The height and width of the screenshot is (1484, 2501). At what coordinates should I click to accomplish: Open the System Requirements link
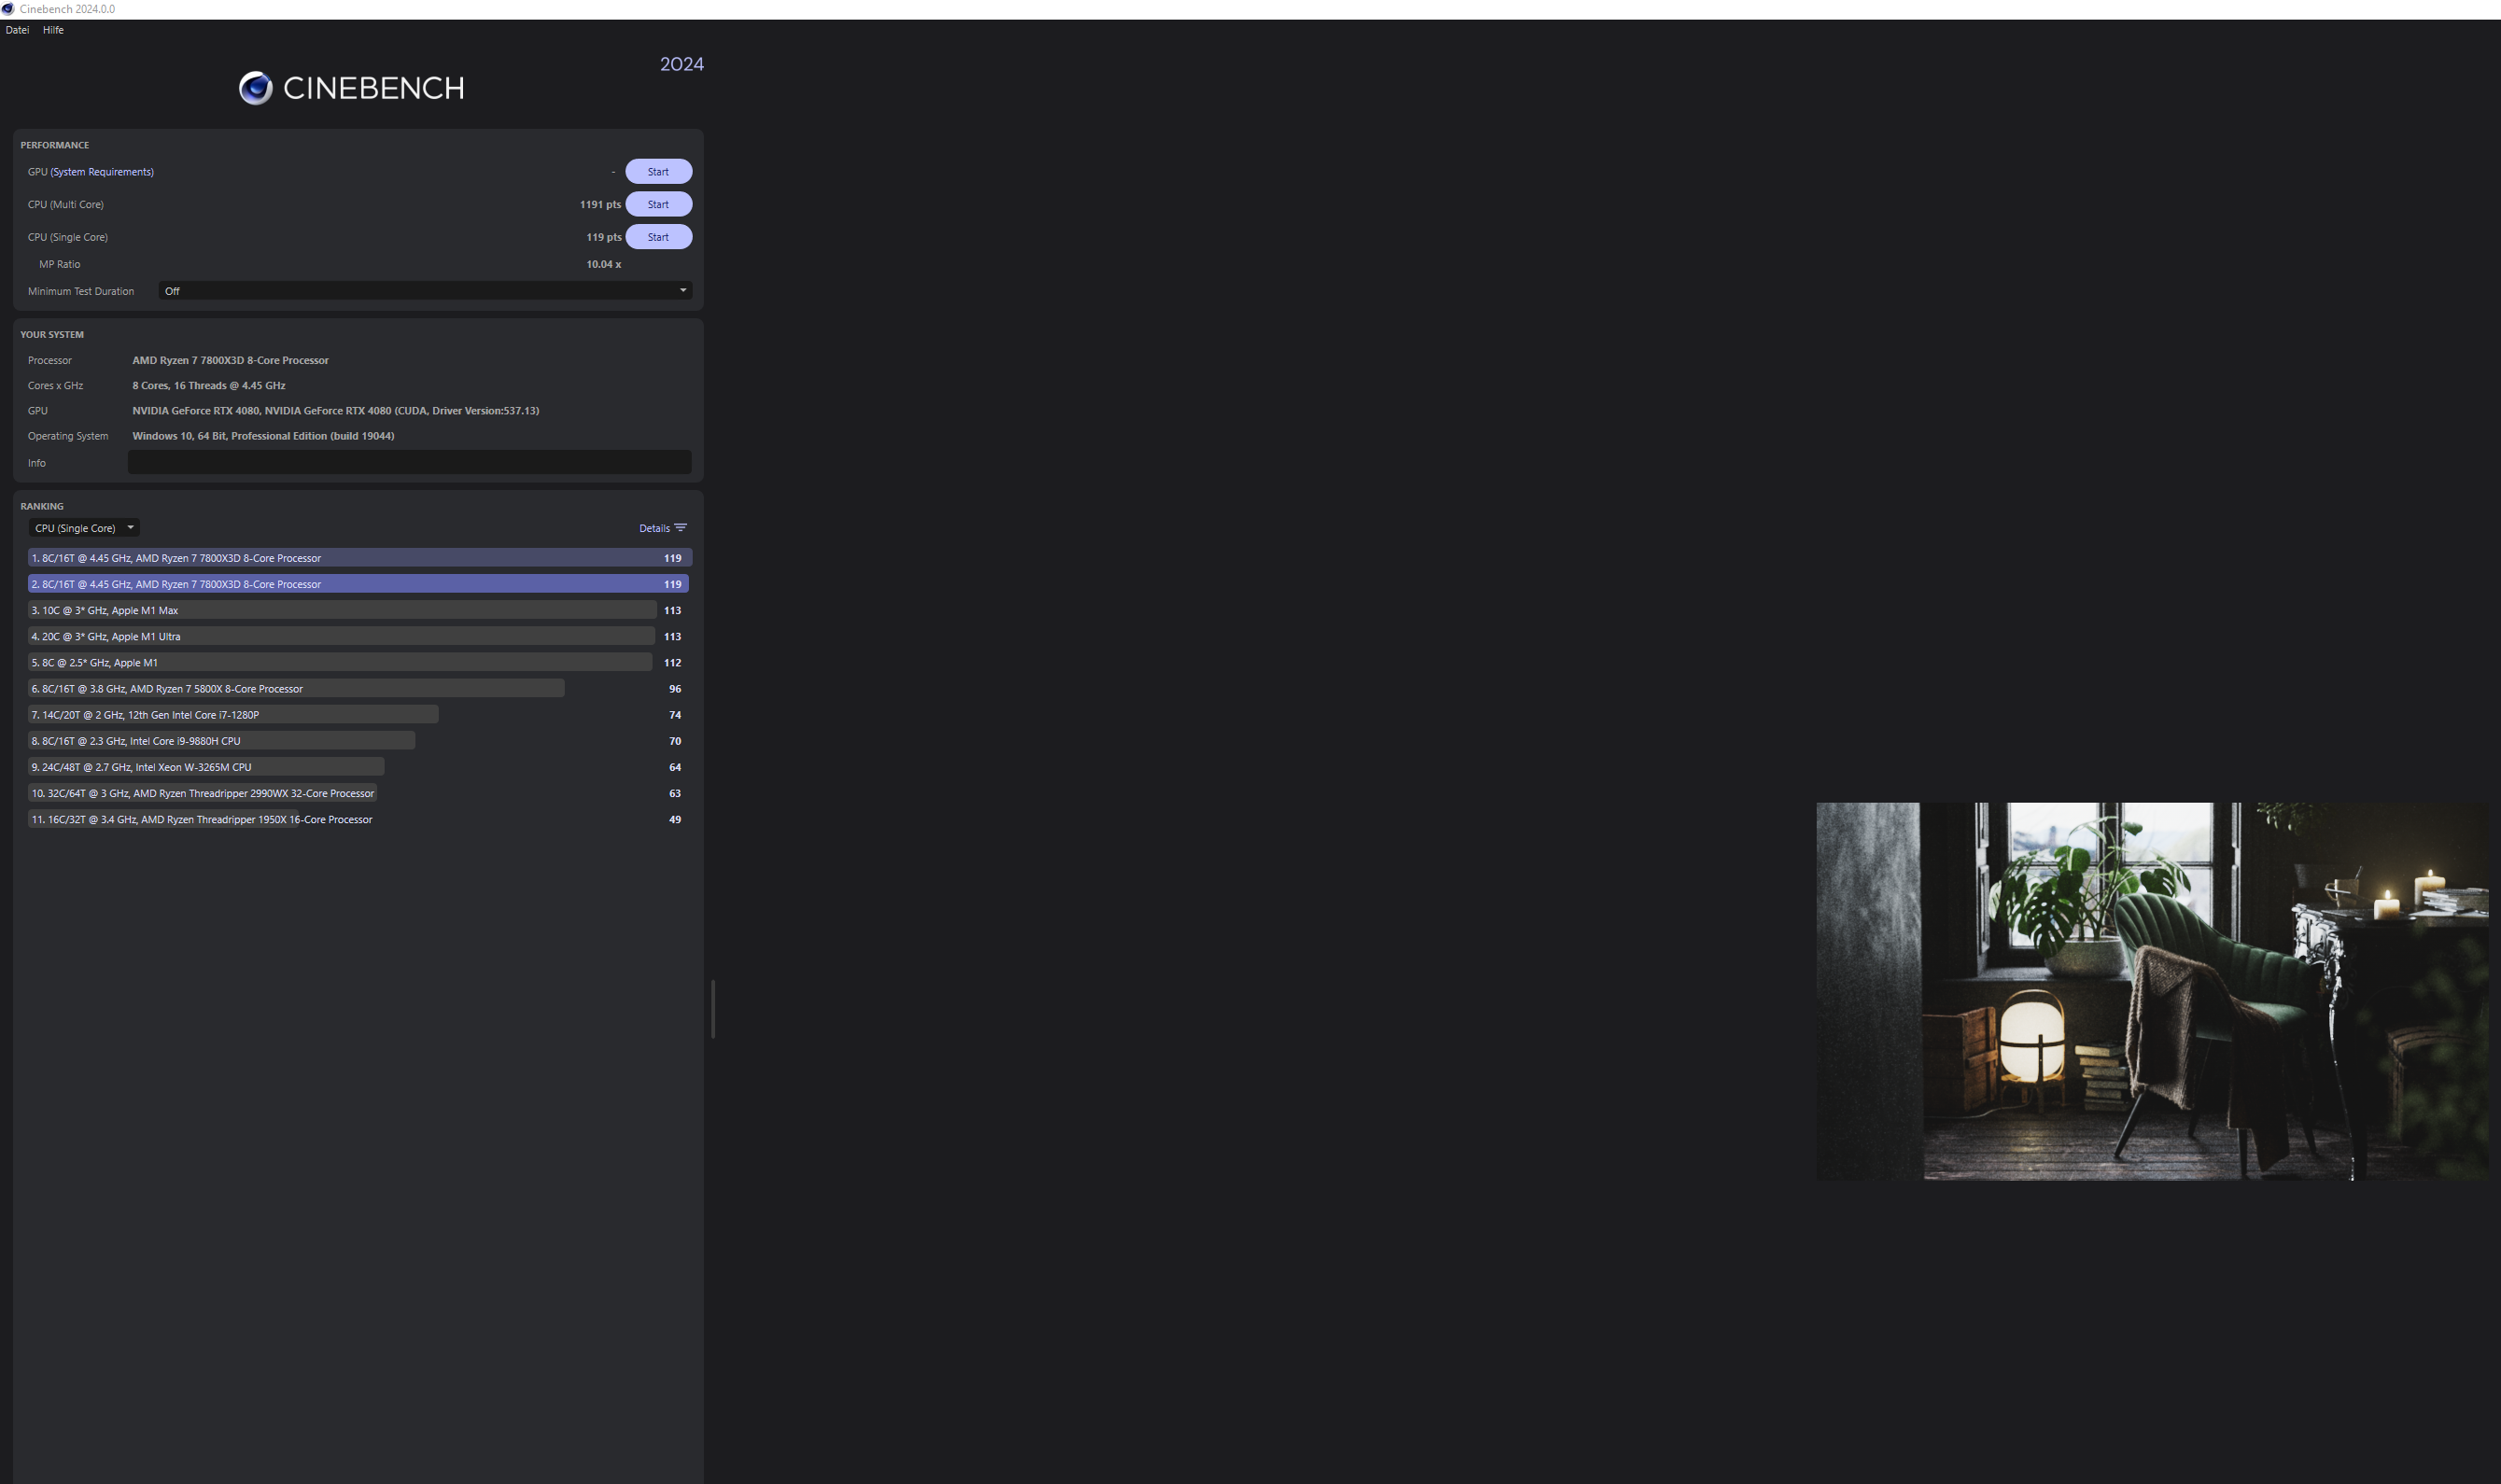(102, 172)
